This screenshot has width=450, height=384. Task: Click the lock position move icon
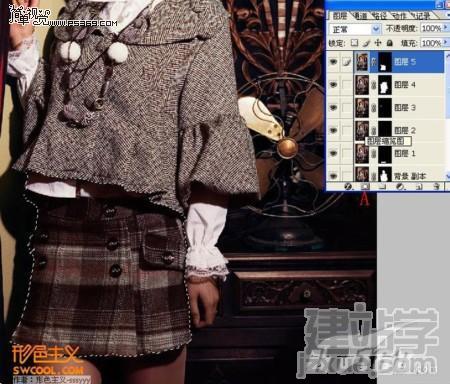pyautogui.click(x=378, y=43)
